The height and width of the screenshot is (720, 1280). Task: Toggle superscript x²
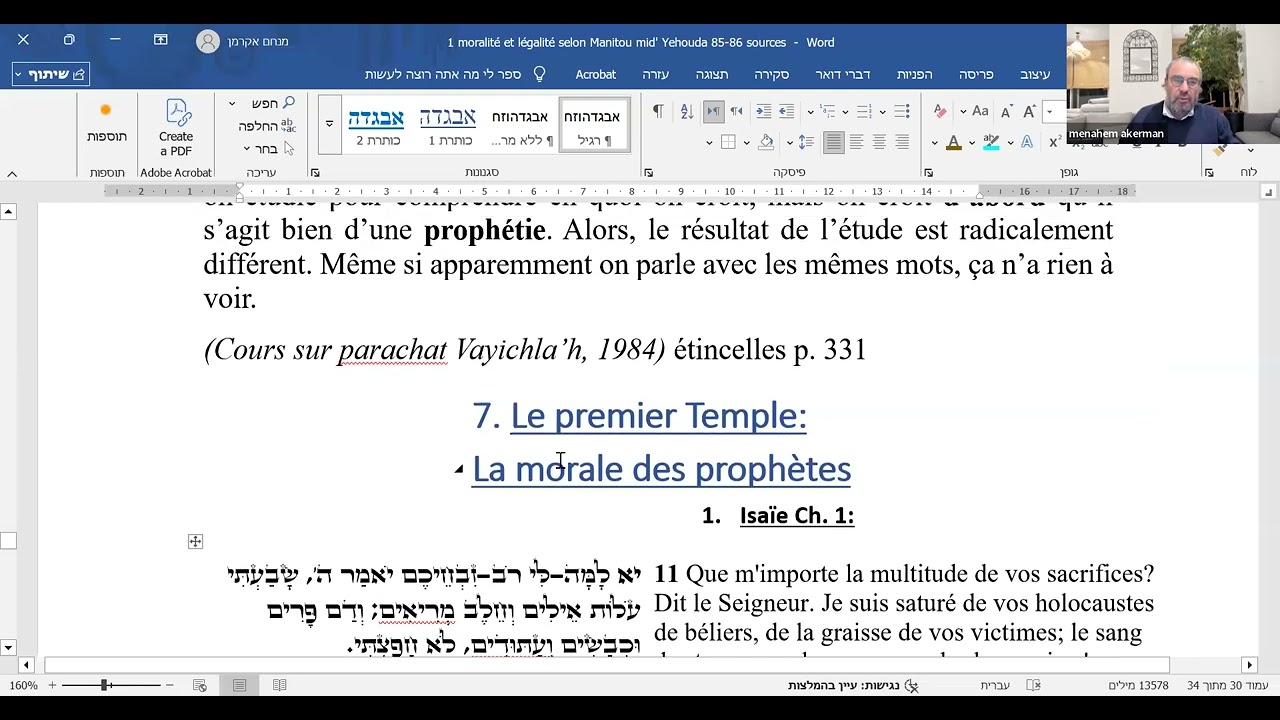(x=1055, y=143)
